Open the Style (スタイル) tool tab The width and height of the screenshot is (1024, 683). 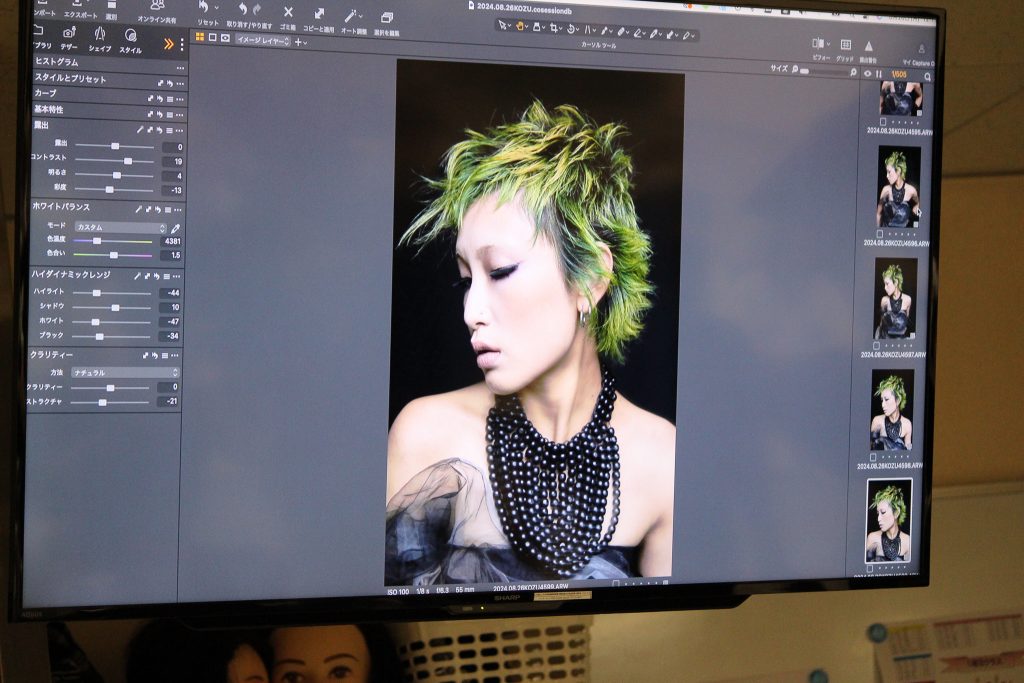[x=130, y=36]
